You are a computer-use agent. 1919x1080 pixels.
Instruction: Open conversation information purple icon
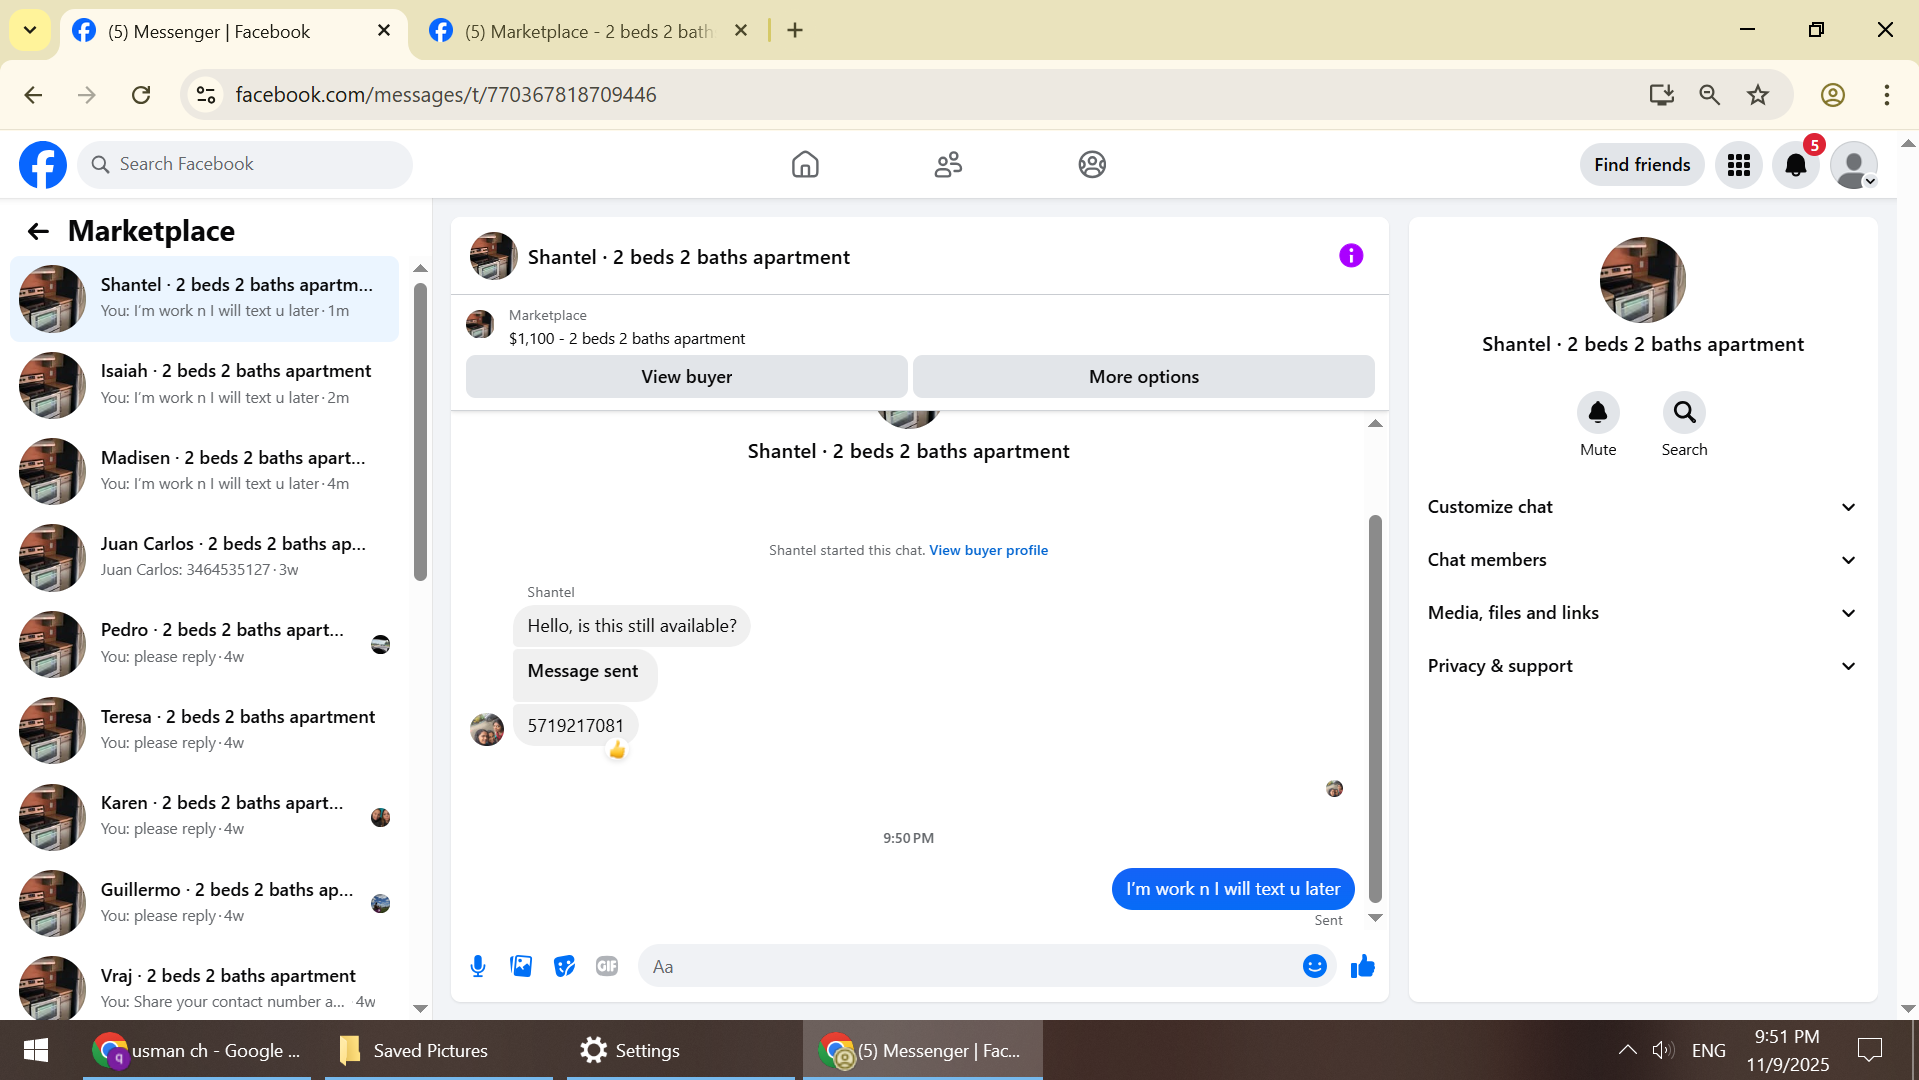tap(1351, 256)
